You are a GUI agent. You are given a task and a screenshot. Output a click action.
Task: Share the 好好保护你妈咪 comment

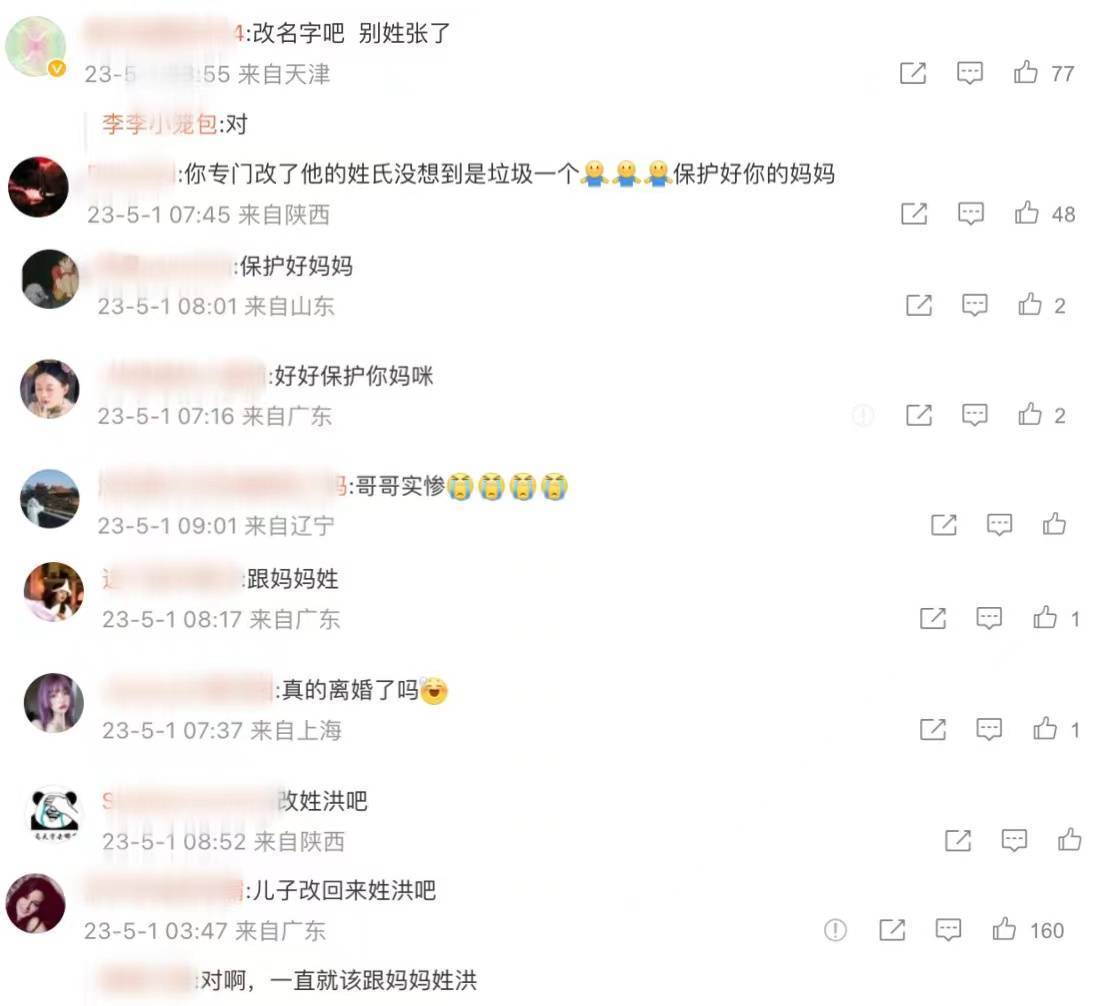(x=918, y=415)
